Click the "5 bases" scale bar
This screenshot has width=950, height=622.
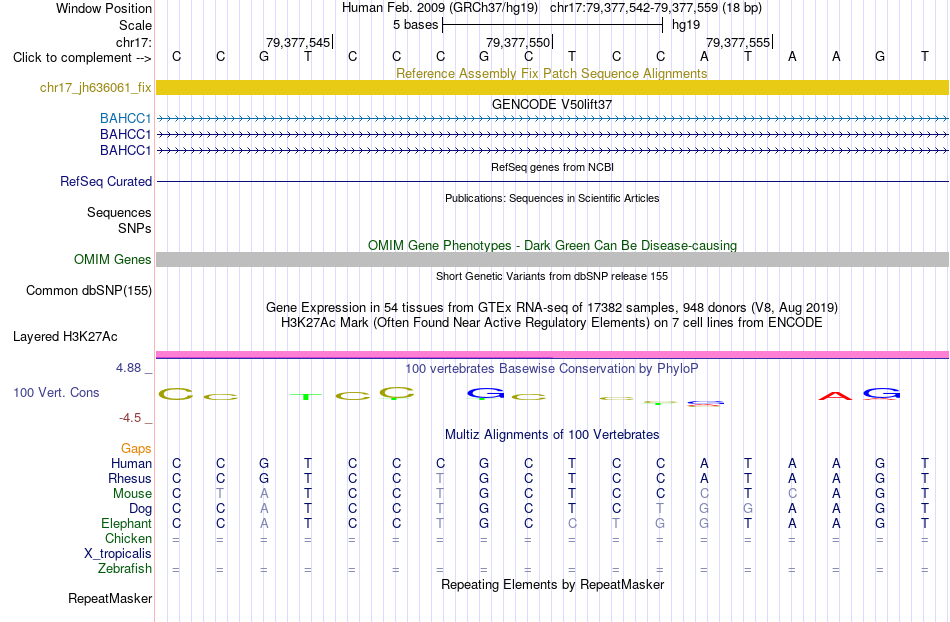[x=553, y=25]
